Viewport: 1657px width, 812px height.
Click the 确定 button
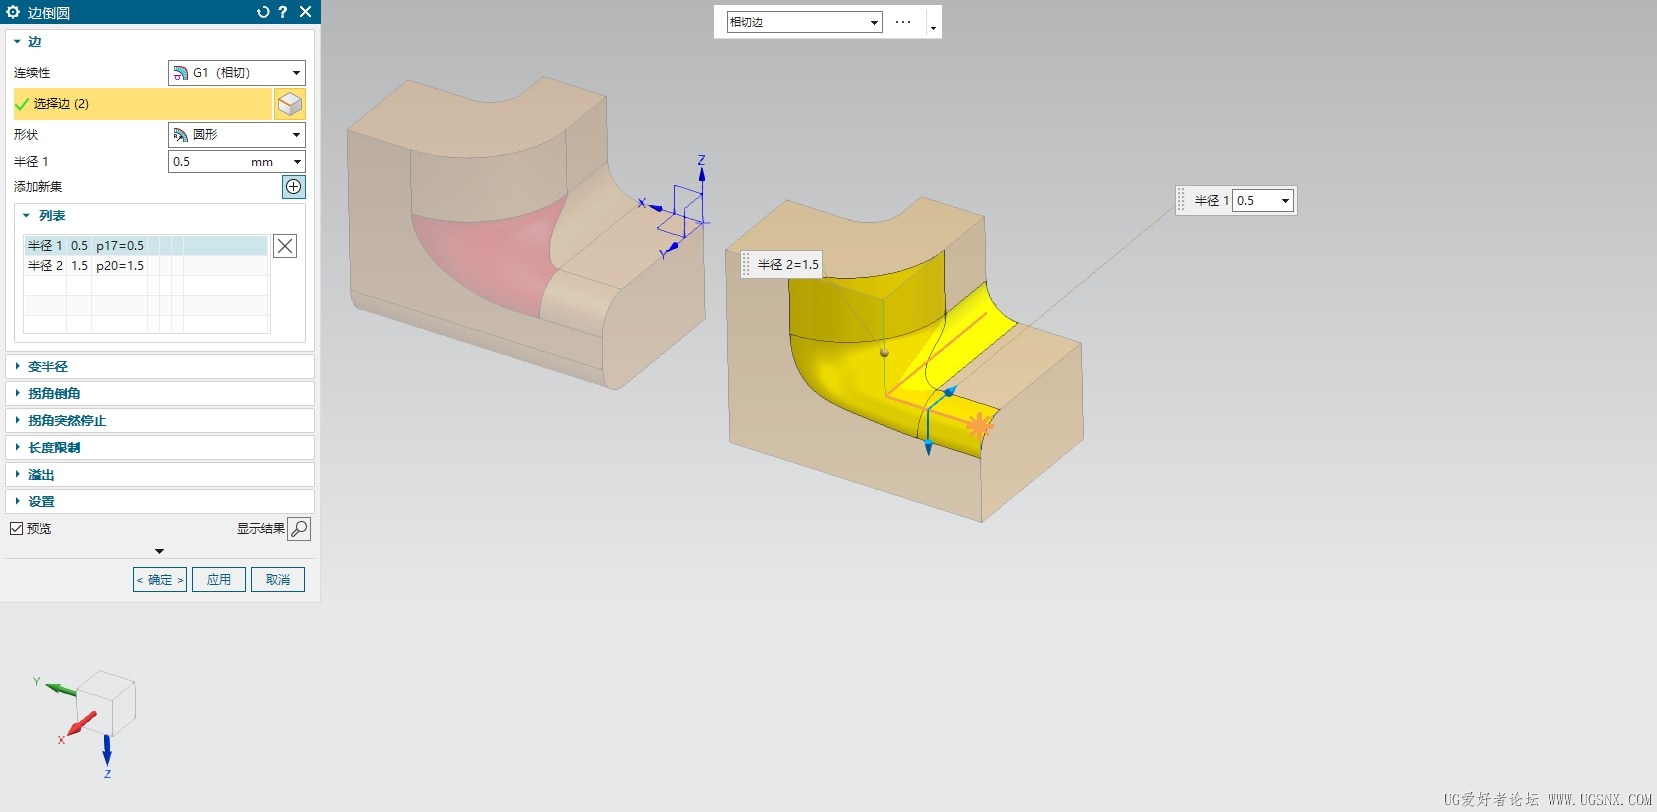[x=160, y=580]
